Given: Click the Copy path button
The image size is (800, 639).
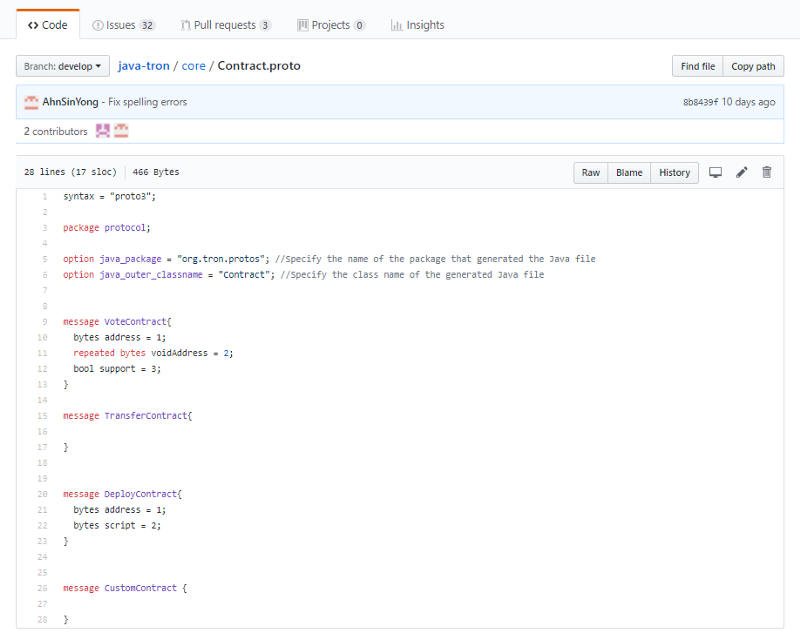Looking at the screenshot, I should click(x=753, y=66).
